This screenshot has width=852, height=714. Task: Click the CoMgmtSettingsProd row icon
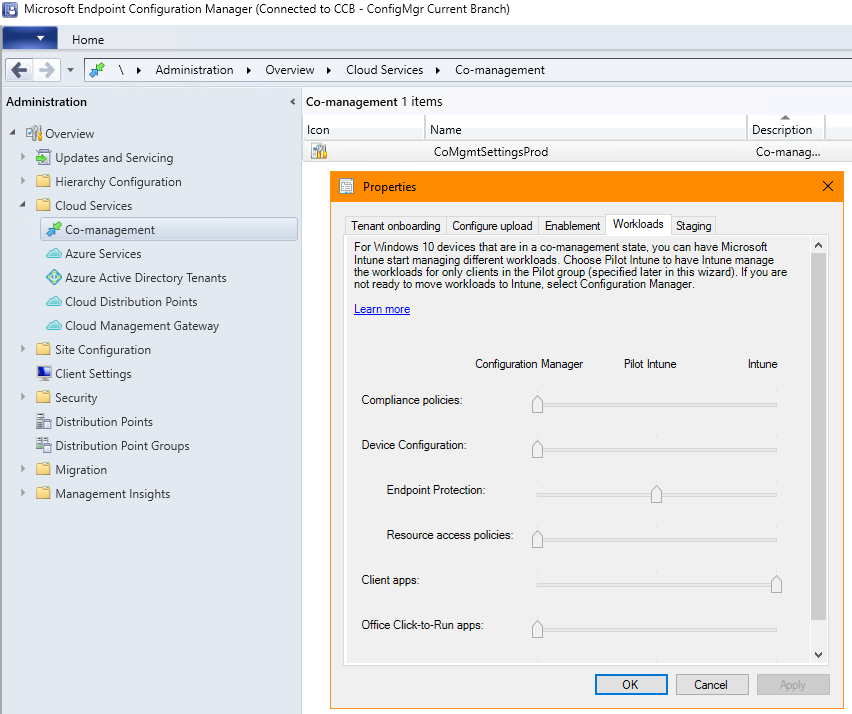(x=319, y=152)
